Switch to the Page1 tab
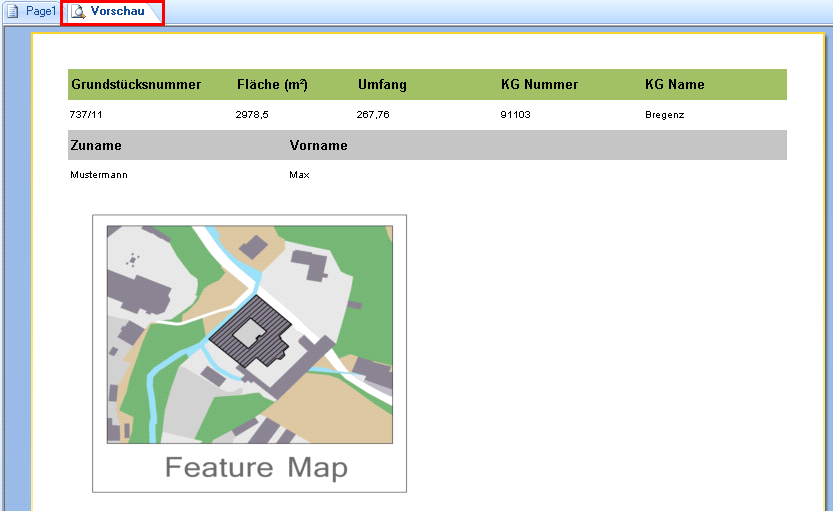Screen dimensions: 833x511 click(40, 11)
